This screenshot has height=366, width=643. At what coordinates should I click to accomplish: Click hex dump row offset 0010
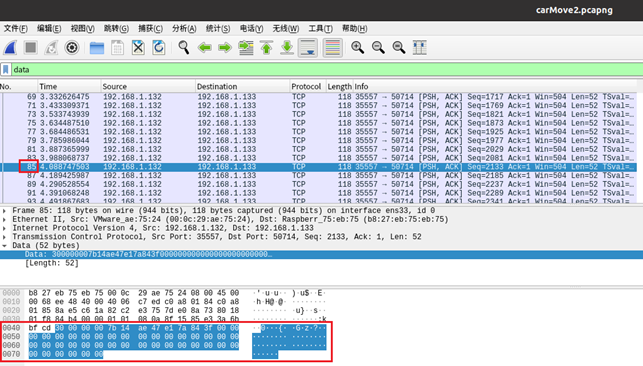11,302
